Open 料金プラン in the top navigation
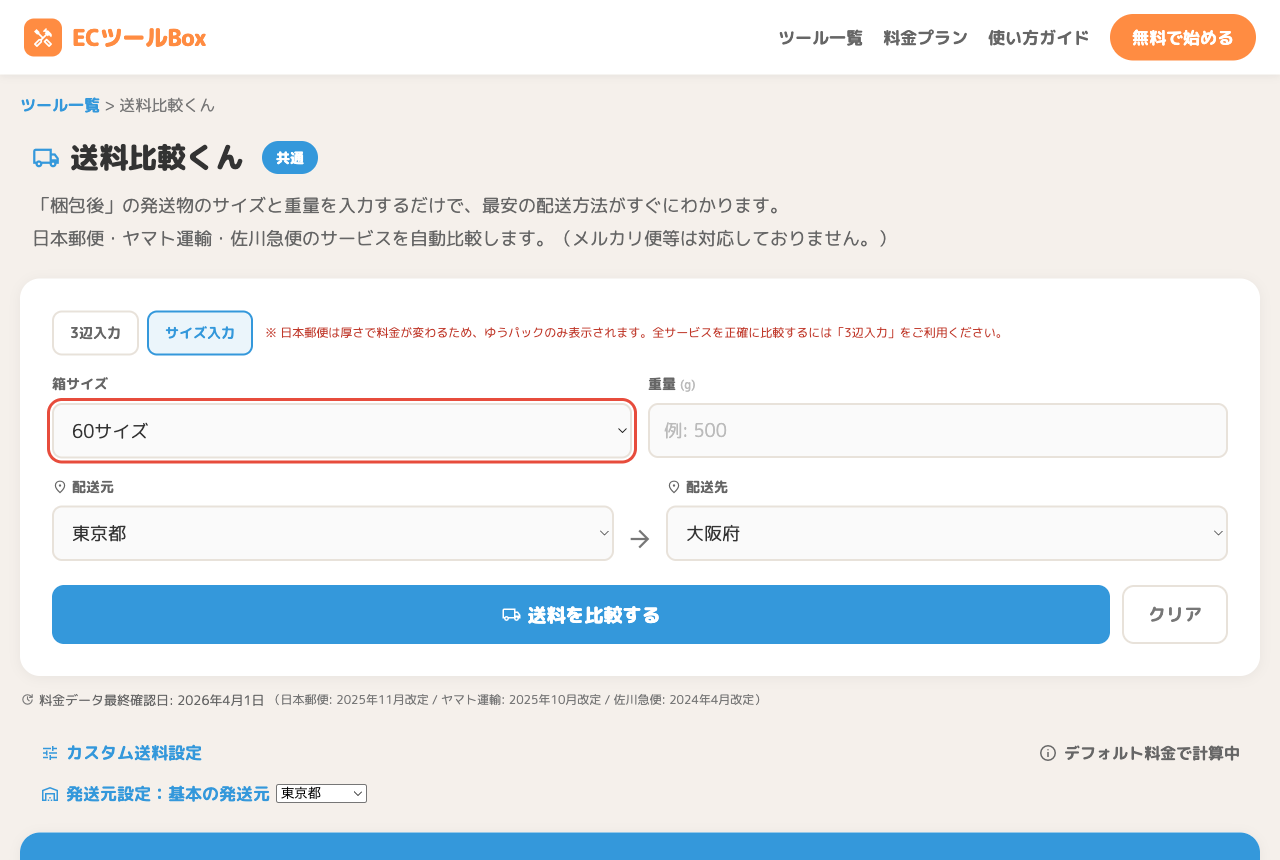The width and height of the screenshot is (1280, 860). tap(925, 38)
